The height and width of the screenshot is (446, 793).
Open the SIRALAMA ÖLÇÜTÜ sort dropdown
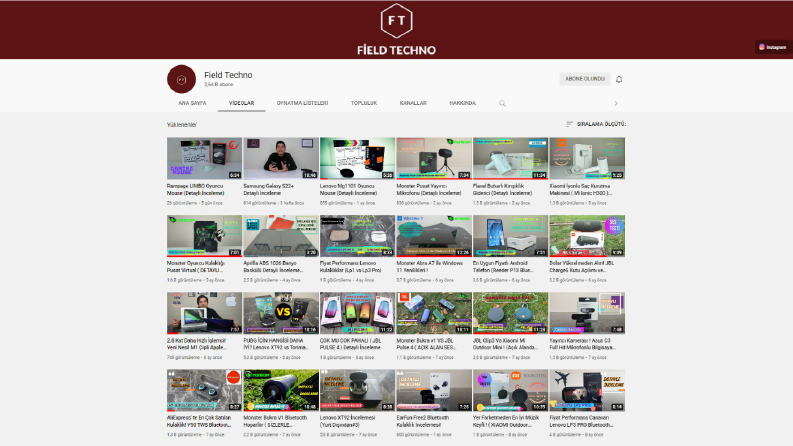coord(596,124)
